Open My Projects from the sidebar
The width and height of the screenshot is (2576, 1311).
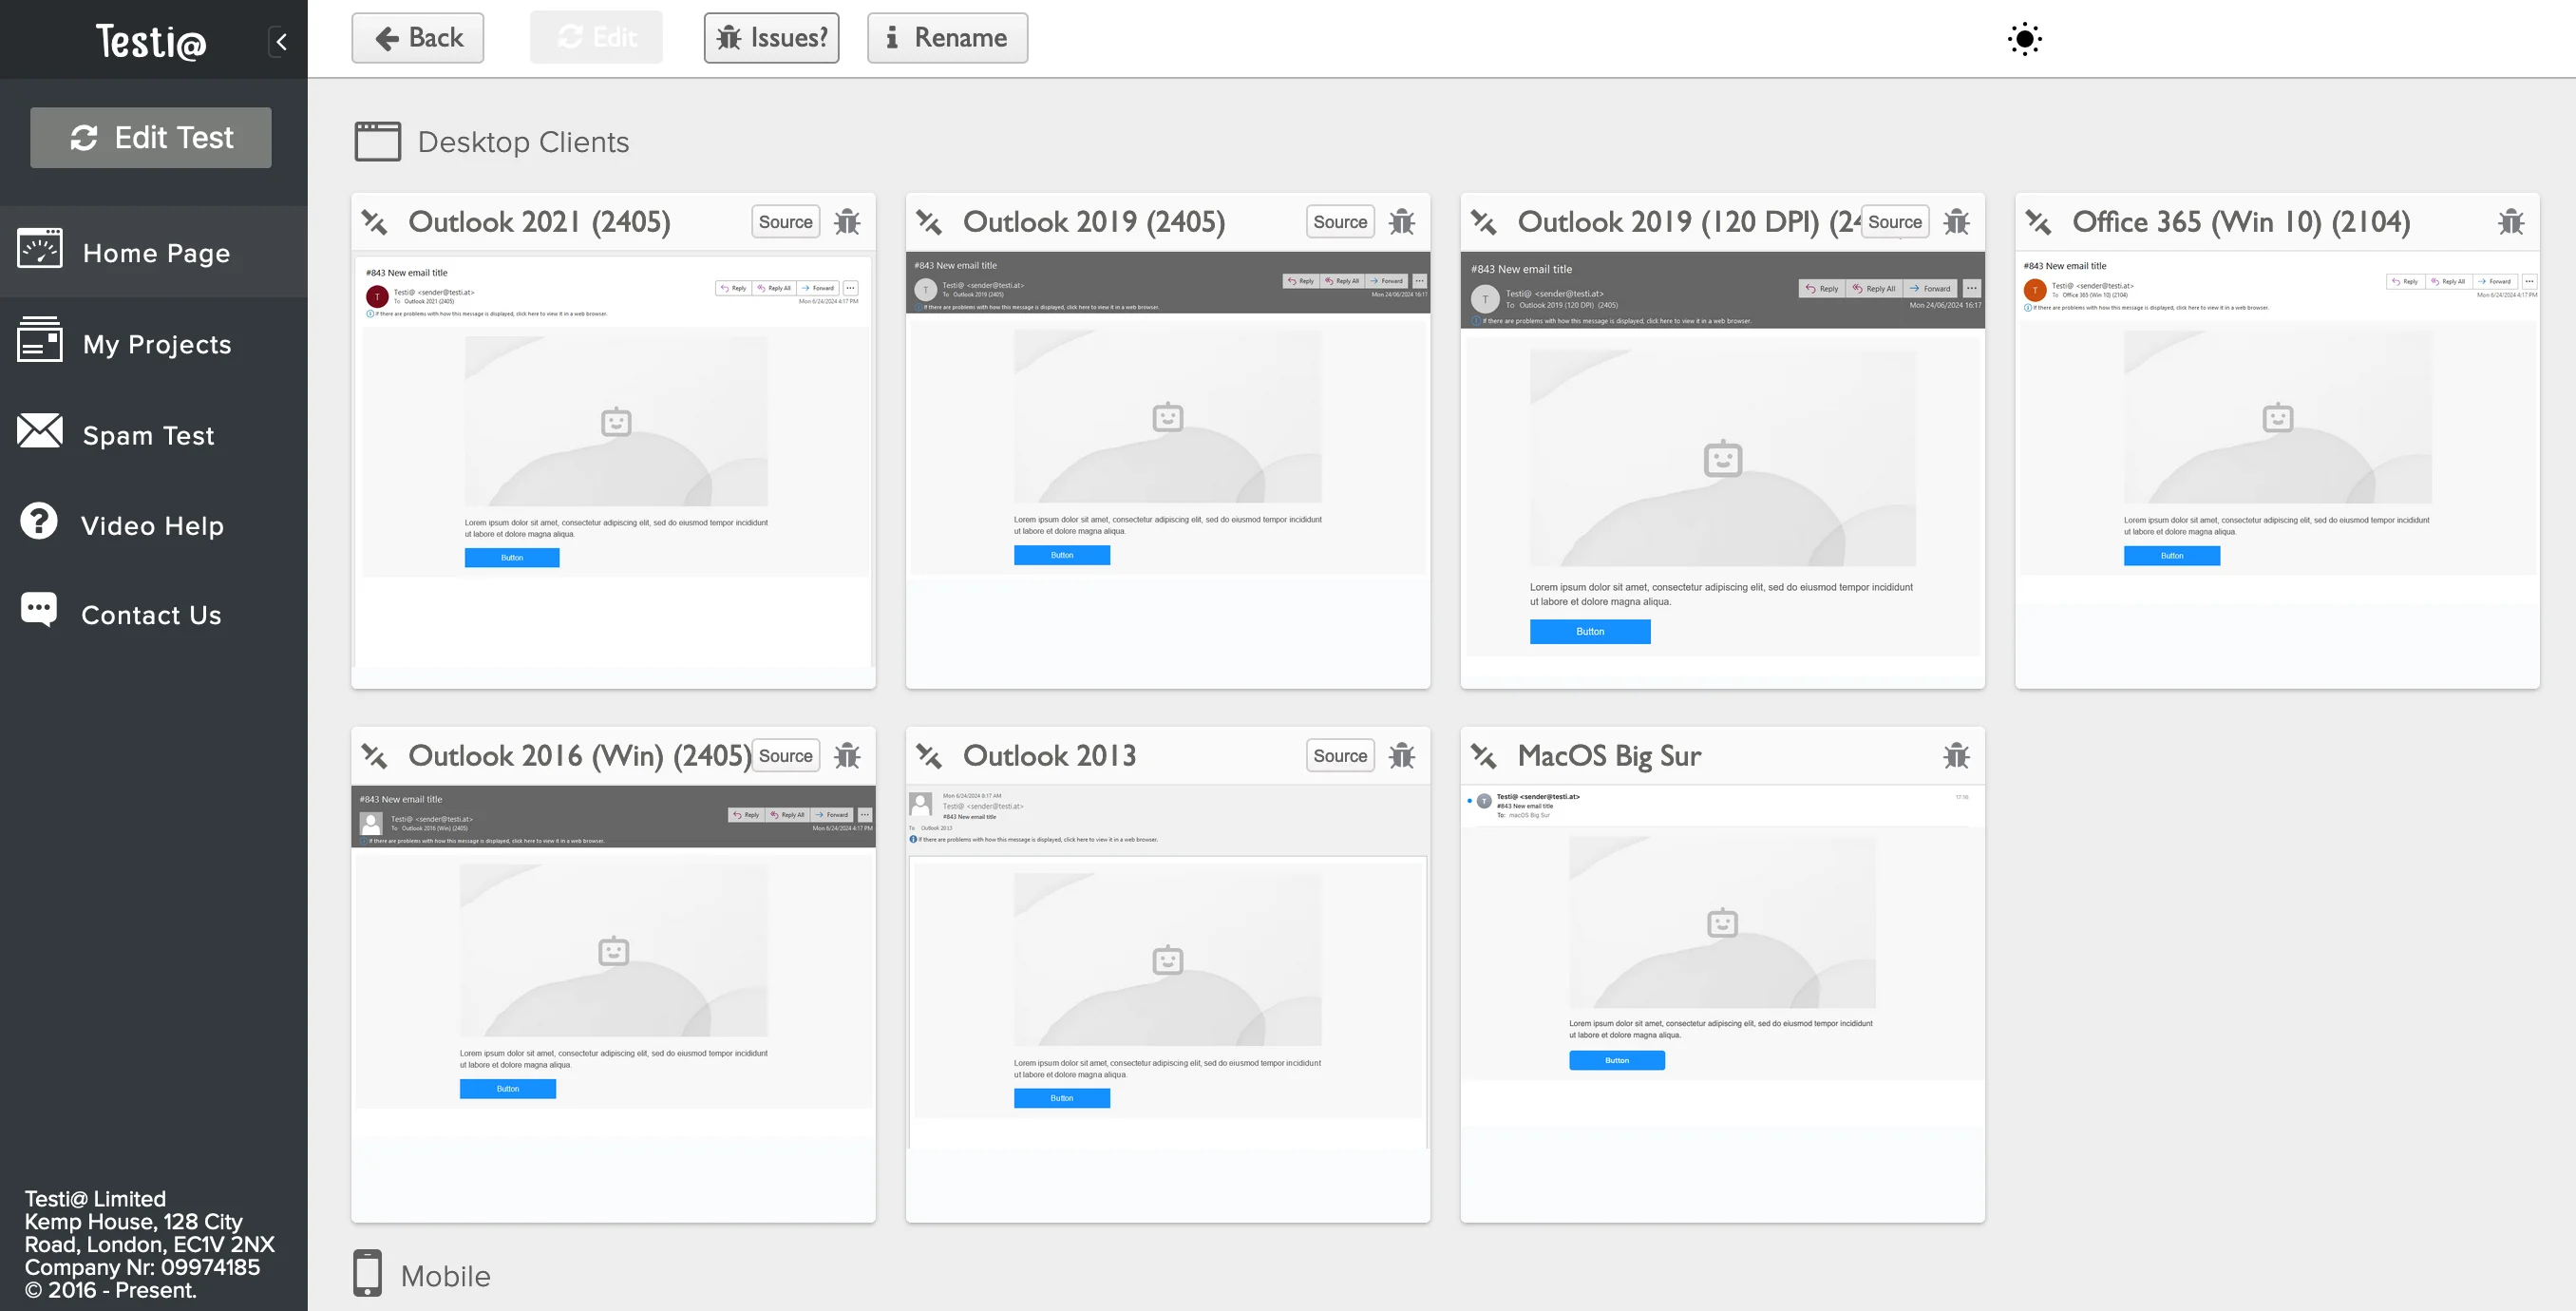click(154, 343)
